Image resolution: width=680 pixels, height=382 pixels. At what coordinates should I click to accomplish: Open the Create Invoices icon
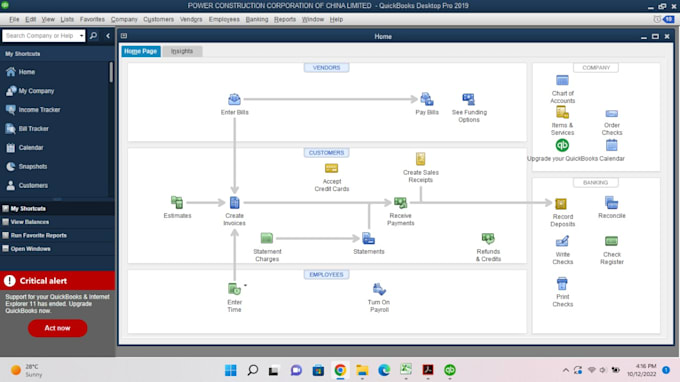[x=234, y=202]
